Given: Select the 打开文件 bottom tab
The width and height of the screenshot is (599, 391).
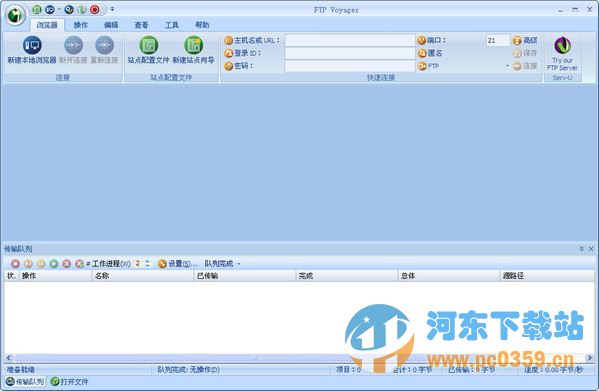Looking at the screenshot, I should pyautogui.click(x=70, y=381).
